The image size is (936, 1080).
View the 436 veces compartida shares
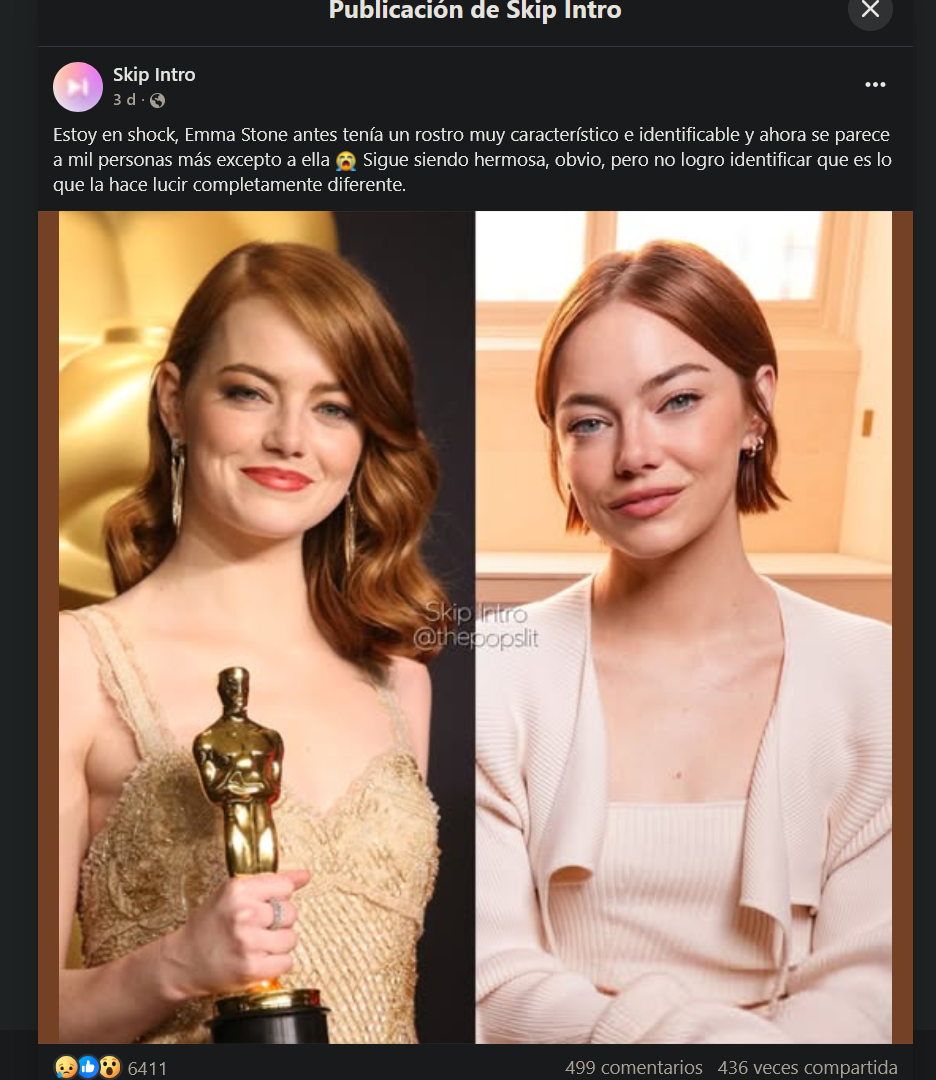click(807, 1068)
